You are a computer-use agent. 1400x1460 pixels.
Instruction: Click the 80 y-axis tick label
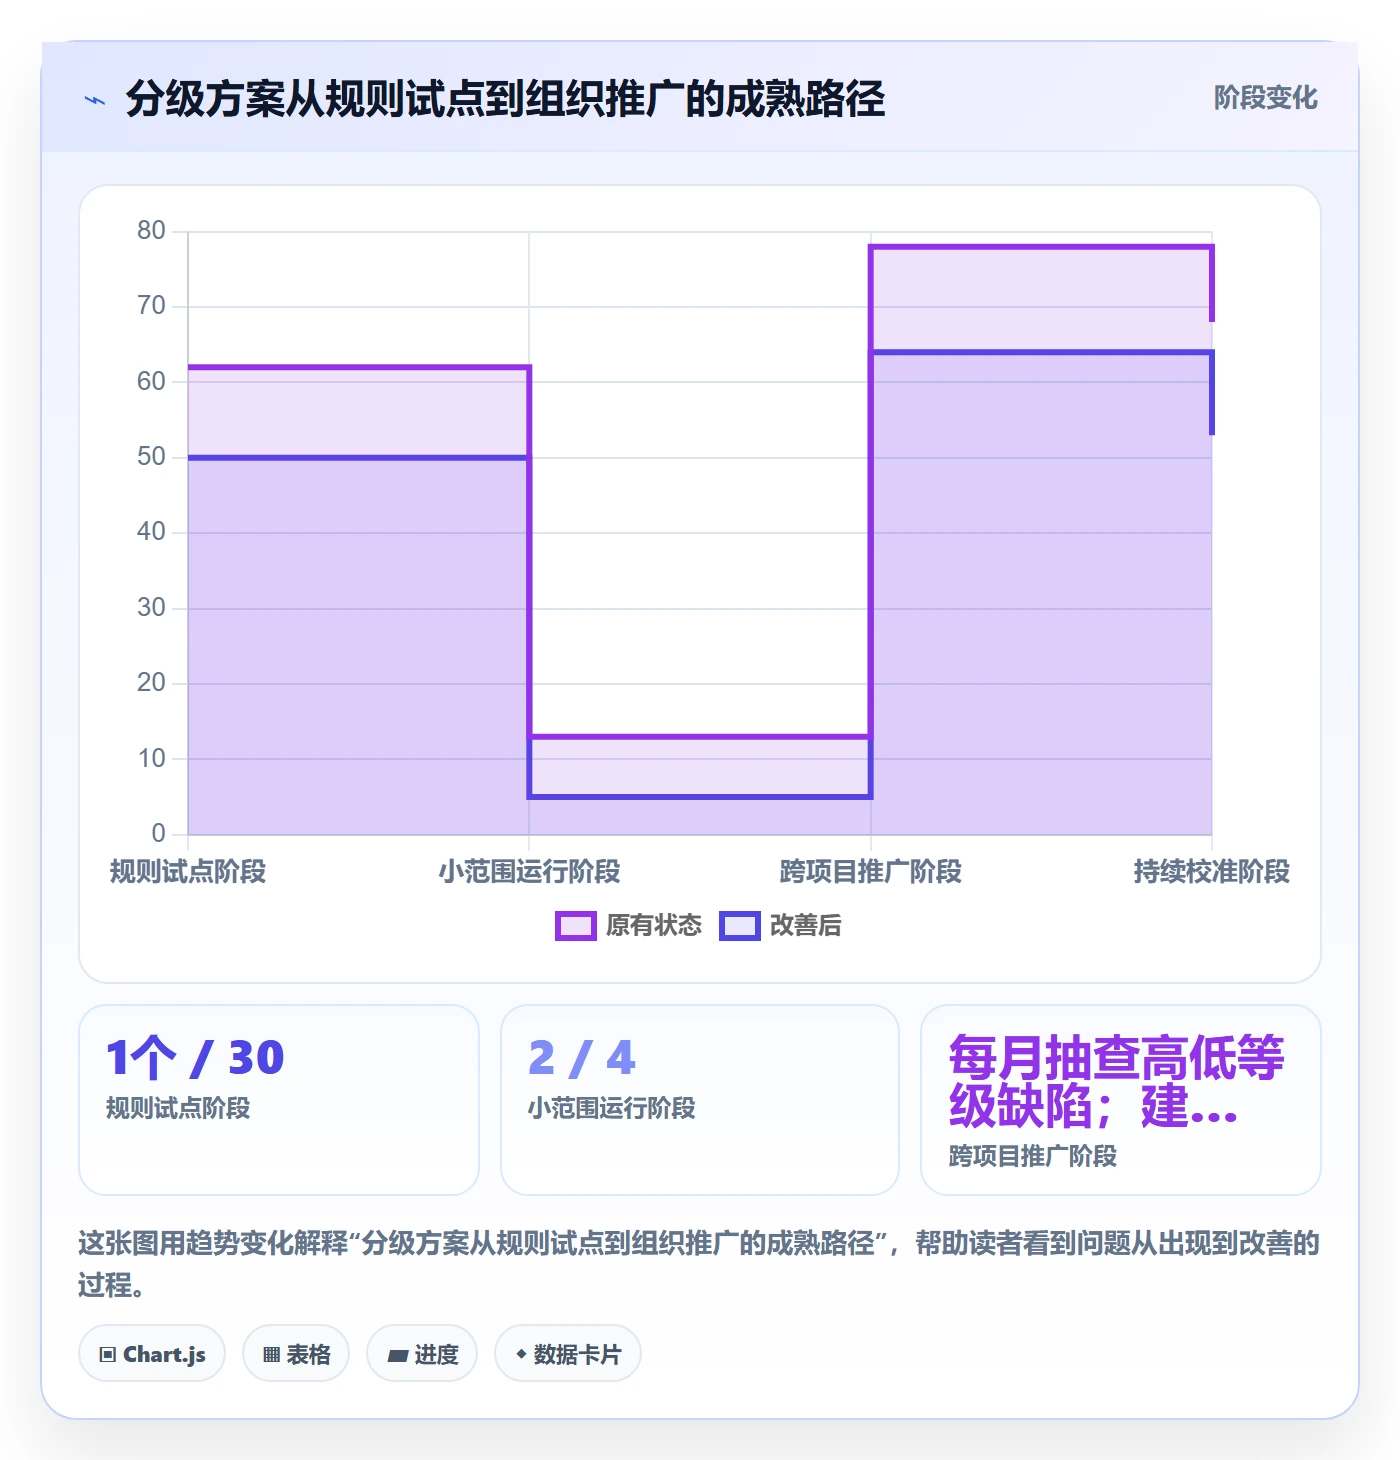[151, 231]
